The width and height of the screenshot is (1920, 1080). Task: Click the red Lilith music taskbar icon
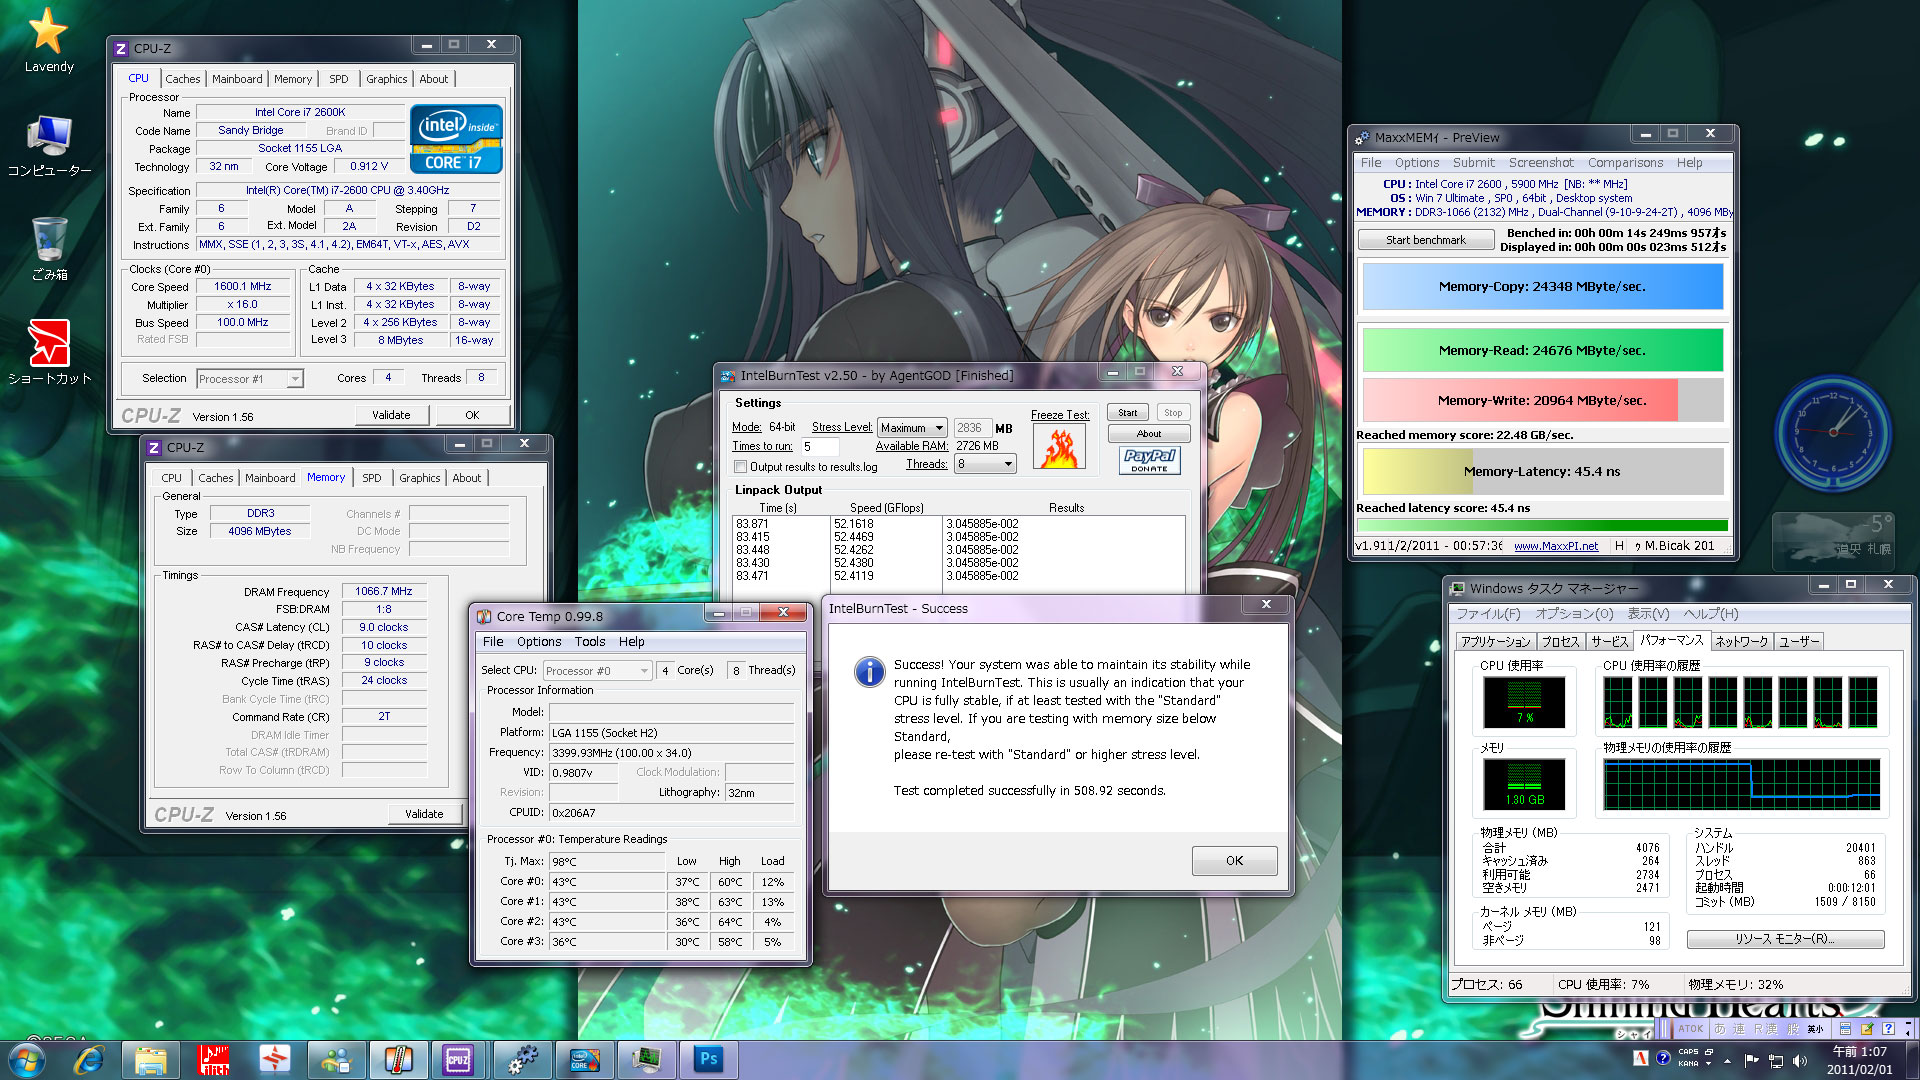pyautogui.click(x=213, y=1060)
